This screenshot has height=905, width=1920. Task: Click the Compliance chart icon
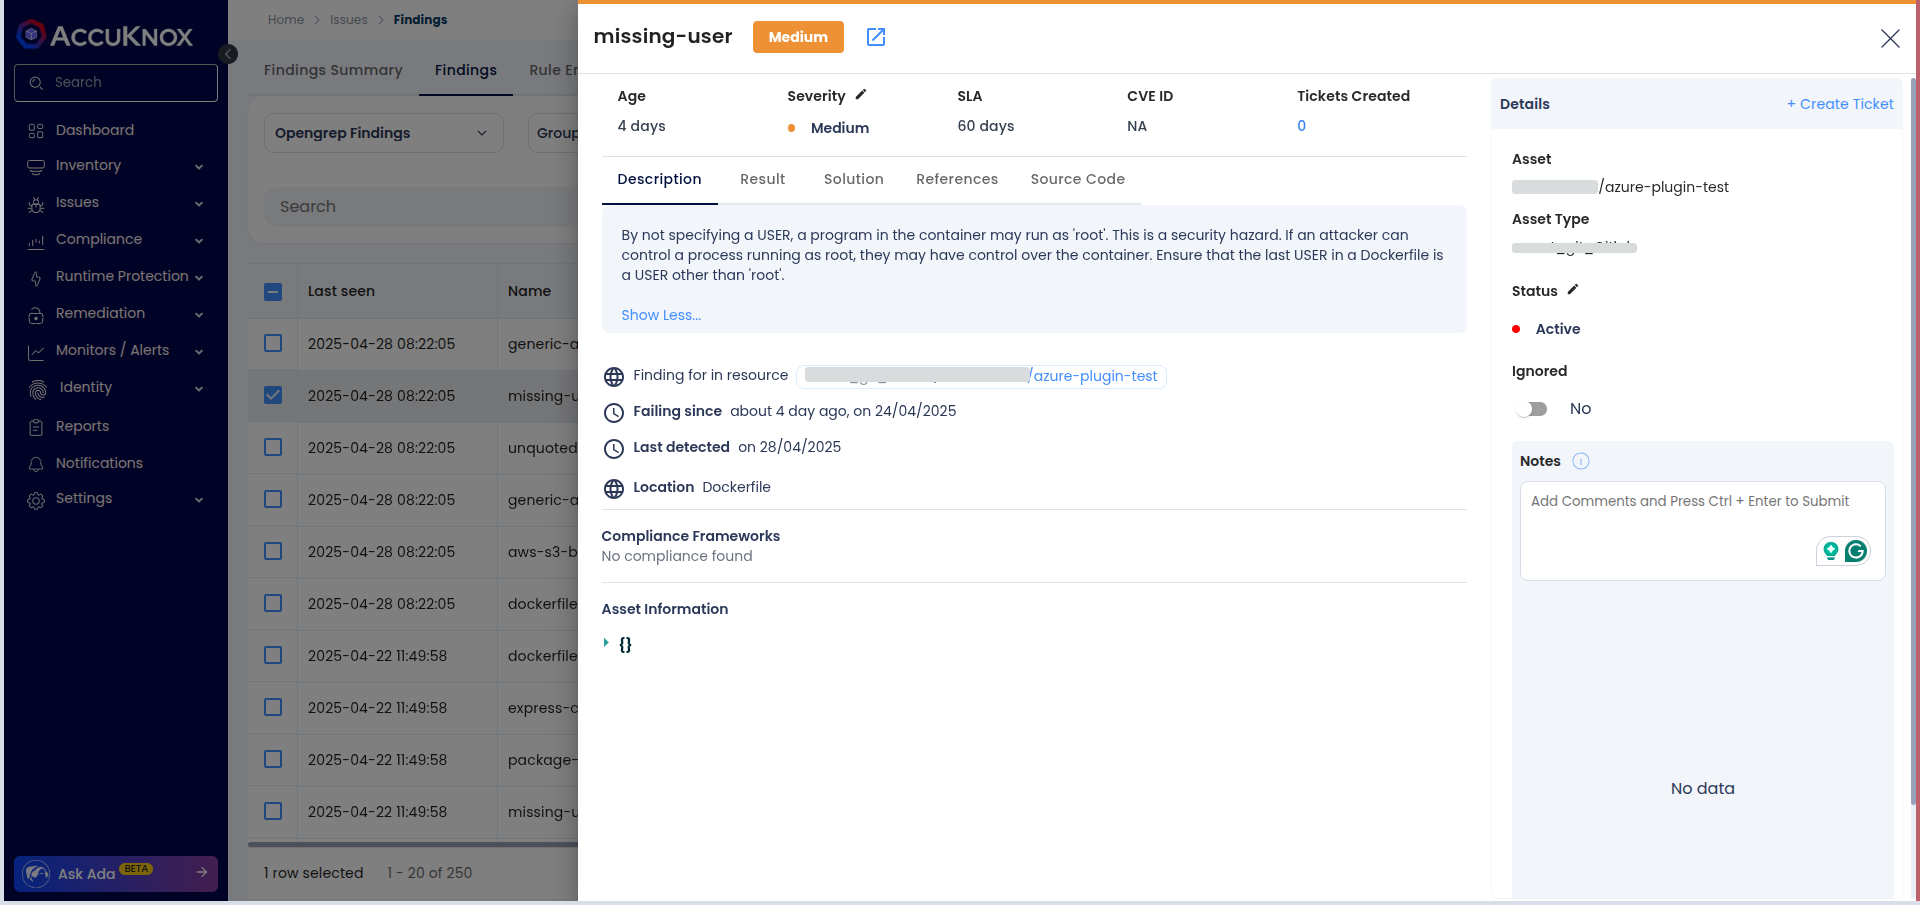(36, 241)
